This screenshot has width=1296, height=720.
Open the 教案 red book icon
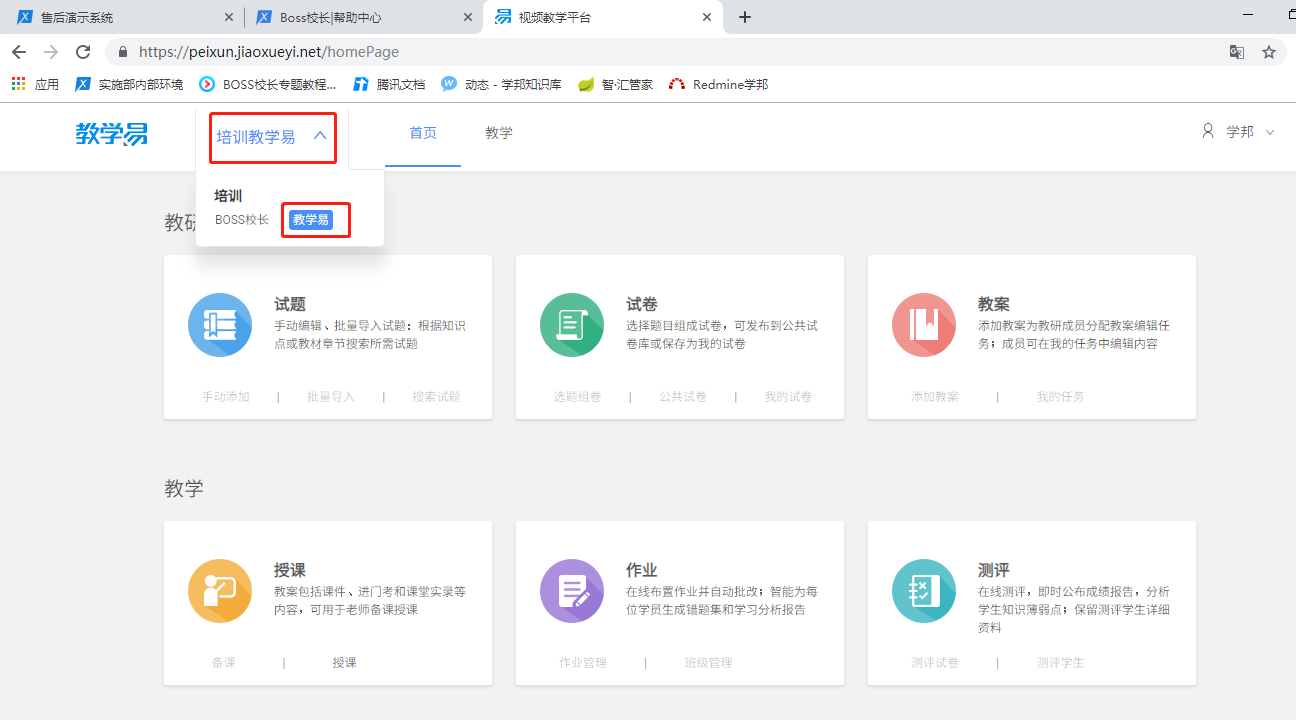click(x=924, y=325)
